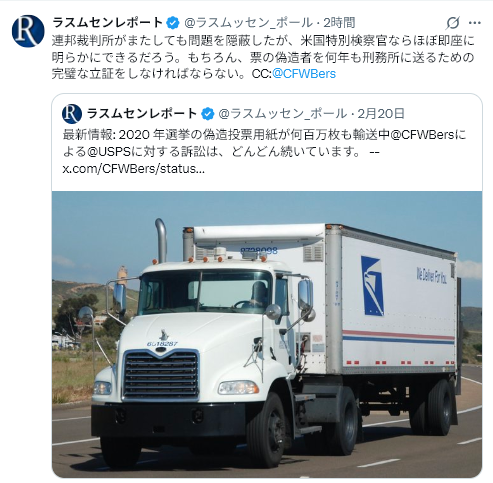
Task: Open the white mail truck photo
Action: pos(267,334)
